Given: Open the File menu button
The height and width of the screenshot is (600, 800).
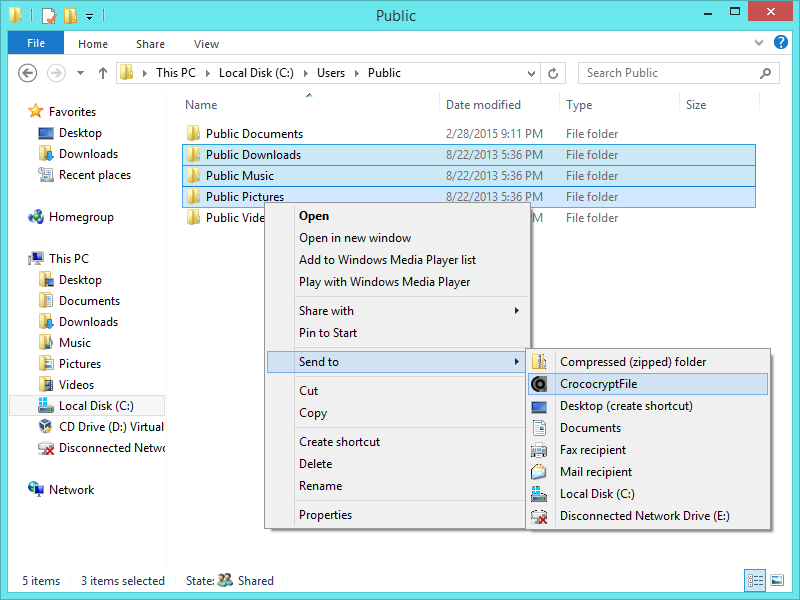Looking at the screenshot, I should click(x=36, y=44).
